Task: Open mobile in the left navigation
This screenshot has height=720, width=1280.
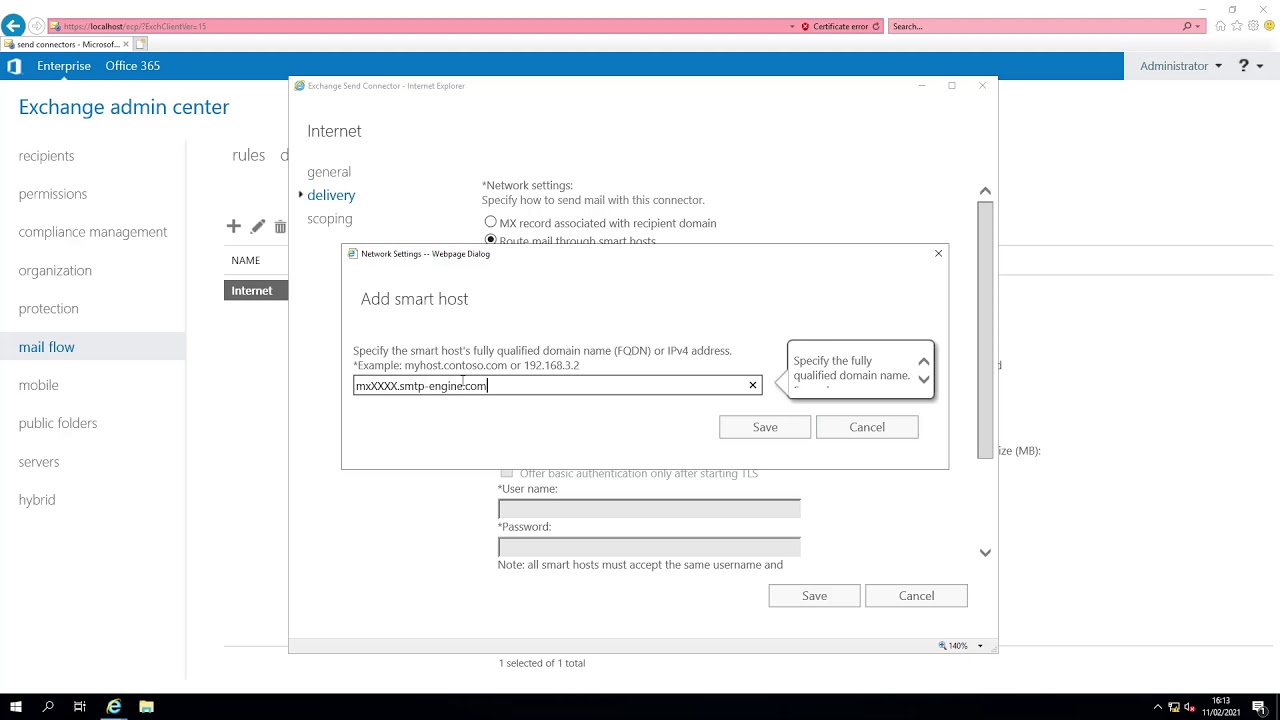Action: [38, 385]
